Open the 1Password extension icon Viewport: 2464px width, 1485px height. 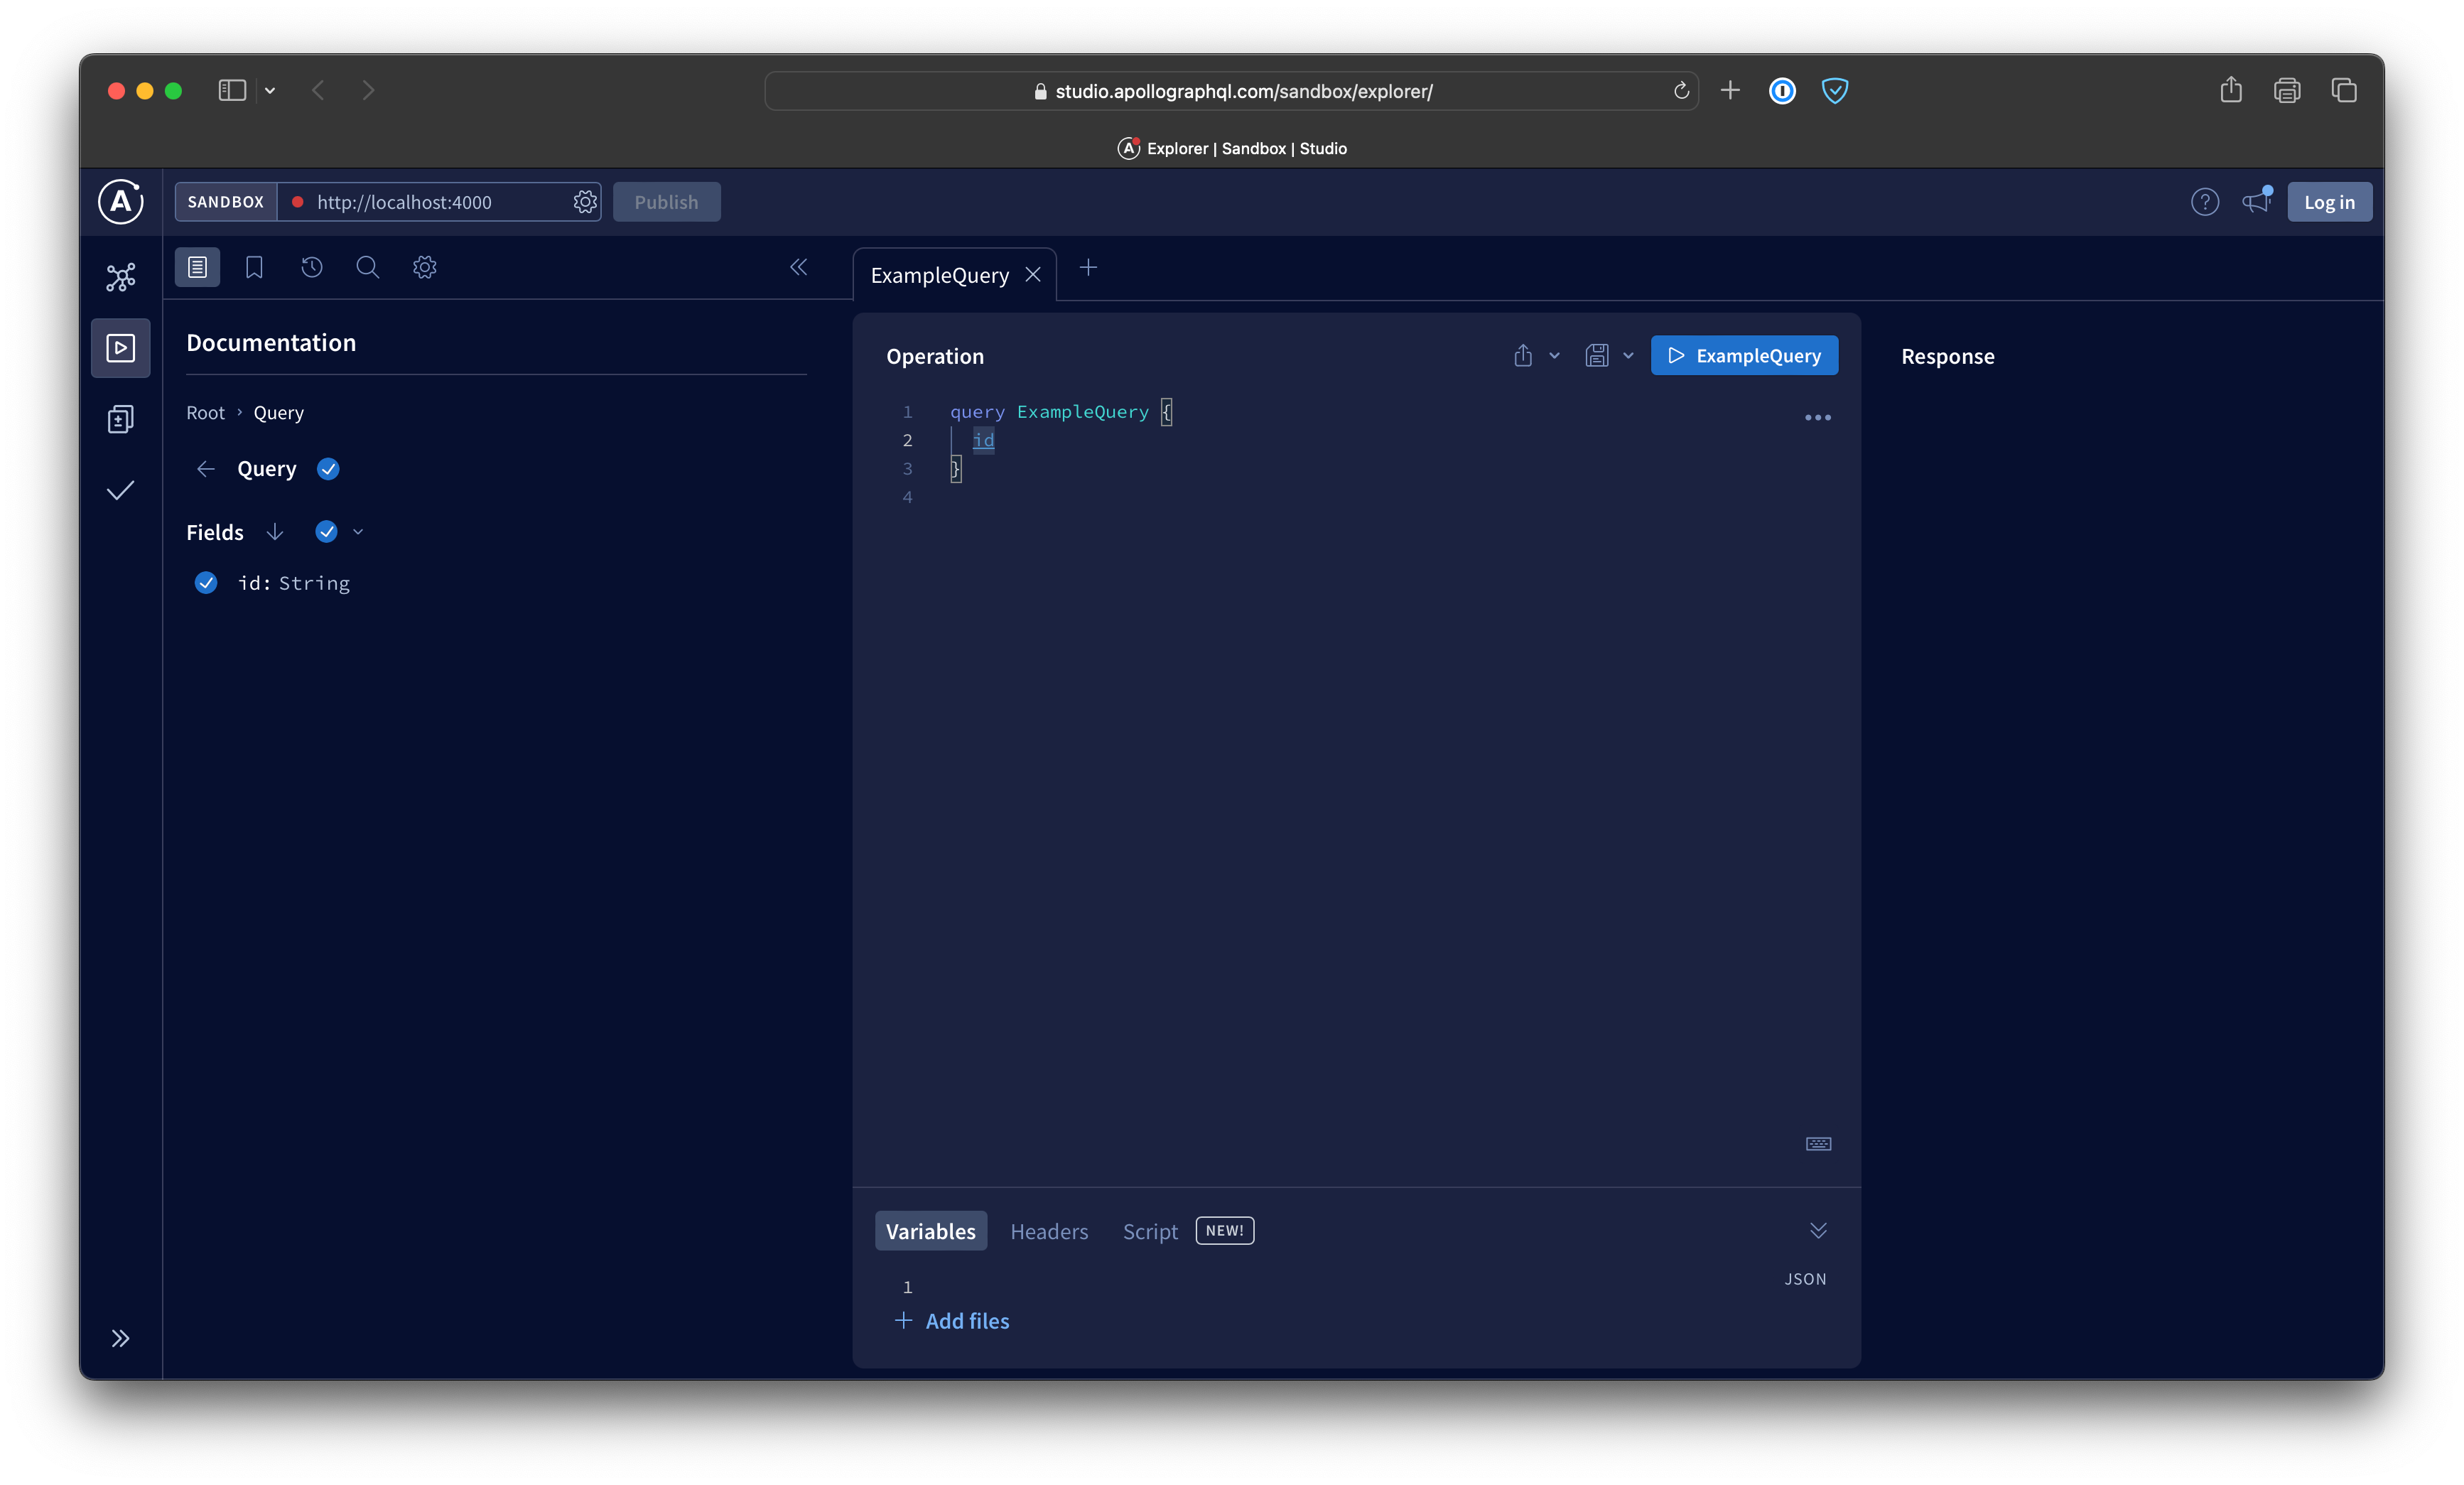(1782, 91)
